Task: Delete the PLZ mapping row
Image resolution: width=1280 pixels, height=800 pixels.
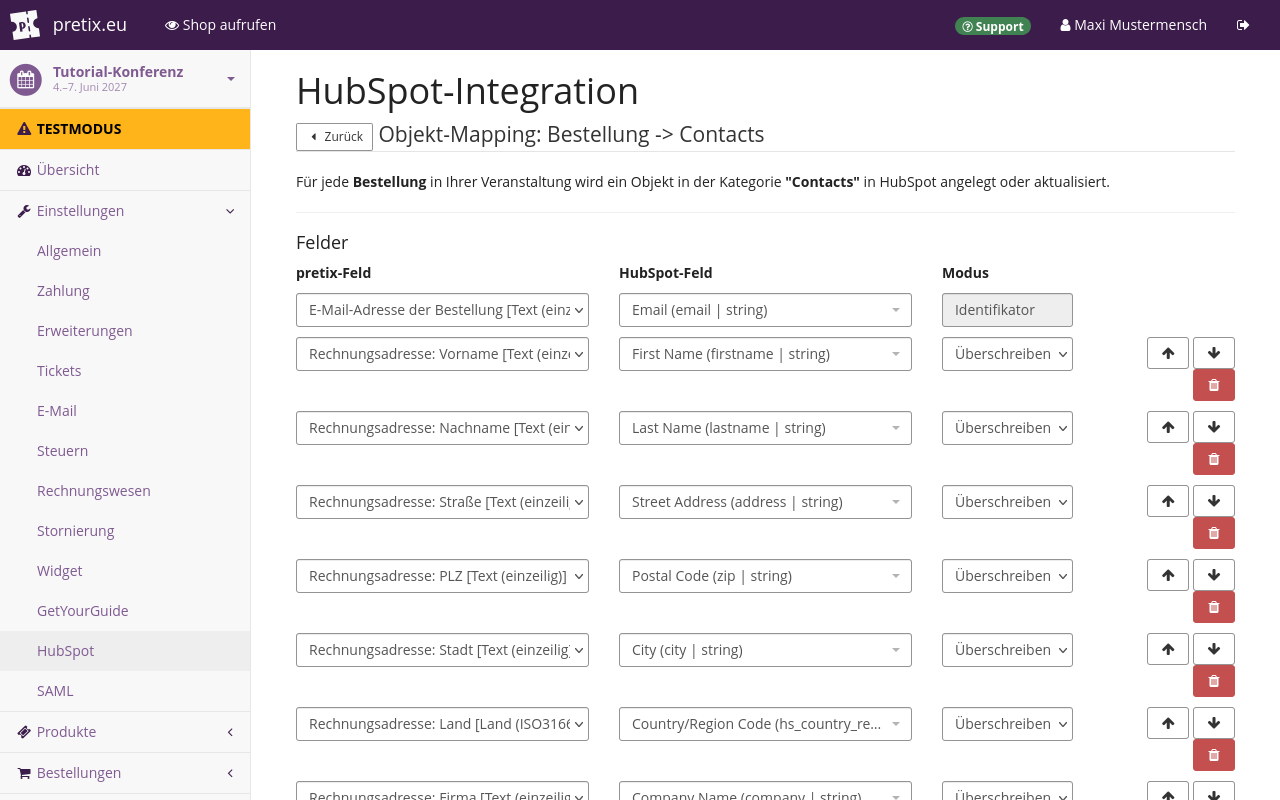Action: (x=1214, y=607)
